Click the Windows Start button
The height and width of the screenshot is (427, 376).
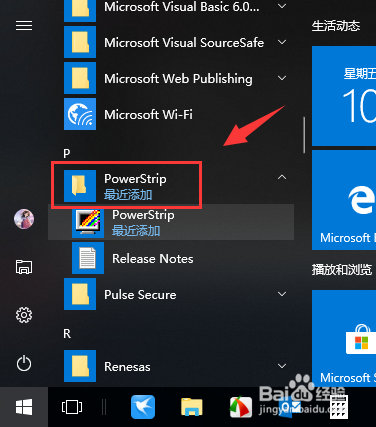pyautogui.click(x=24, y=407)
